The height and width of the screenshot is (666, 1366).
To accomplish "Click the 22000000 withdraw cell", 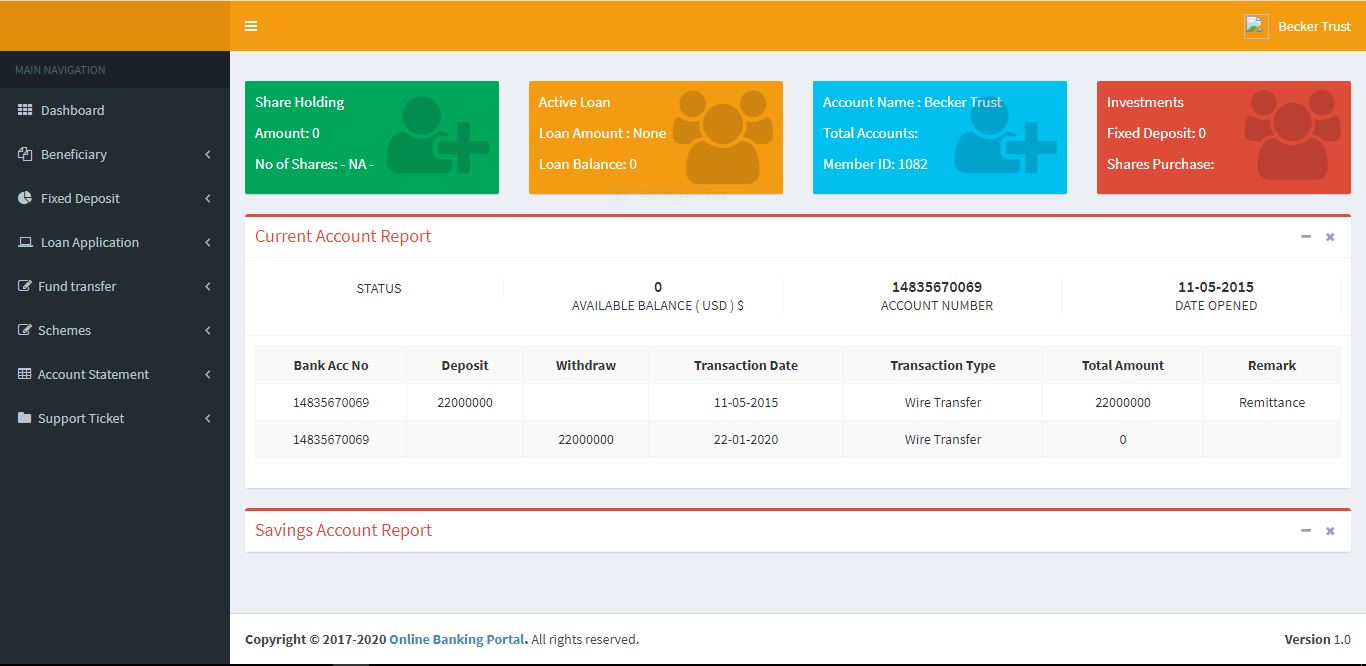I will [586, 439].
